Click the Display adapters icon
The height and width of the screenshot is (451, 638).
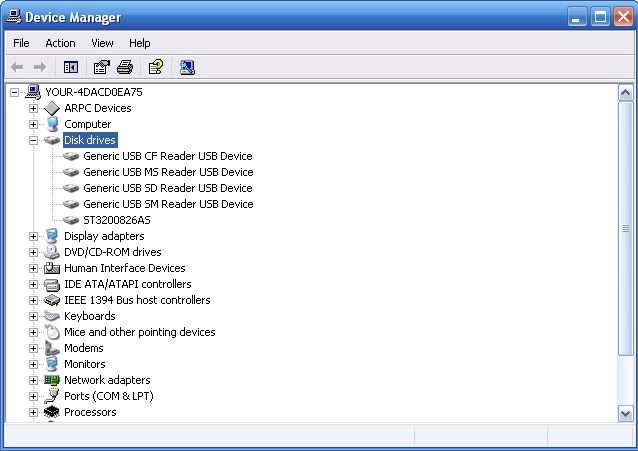52,236
